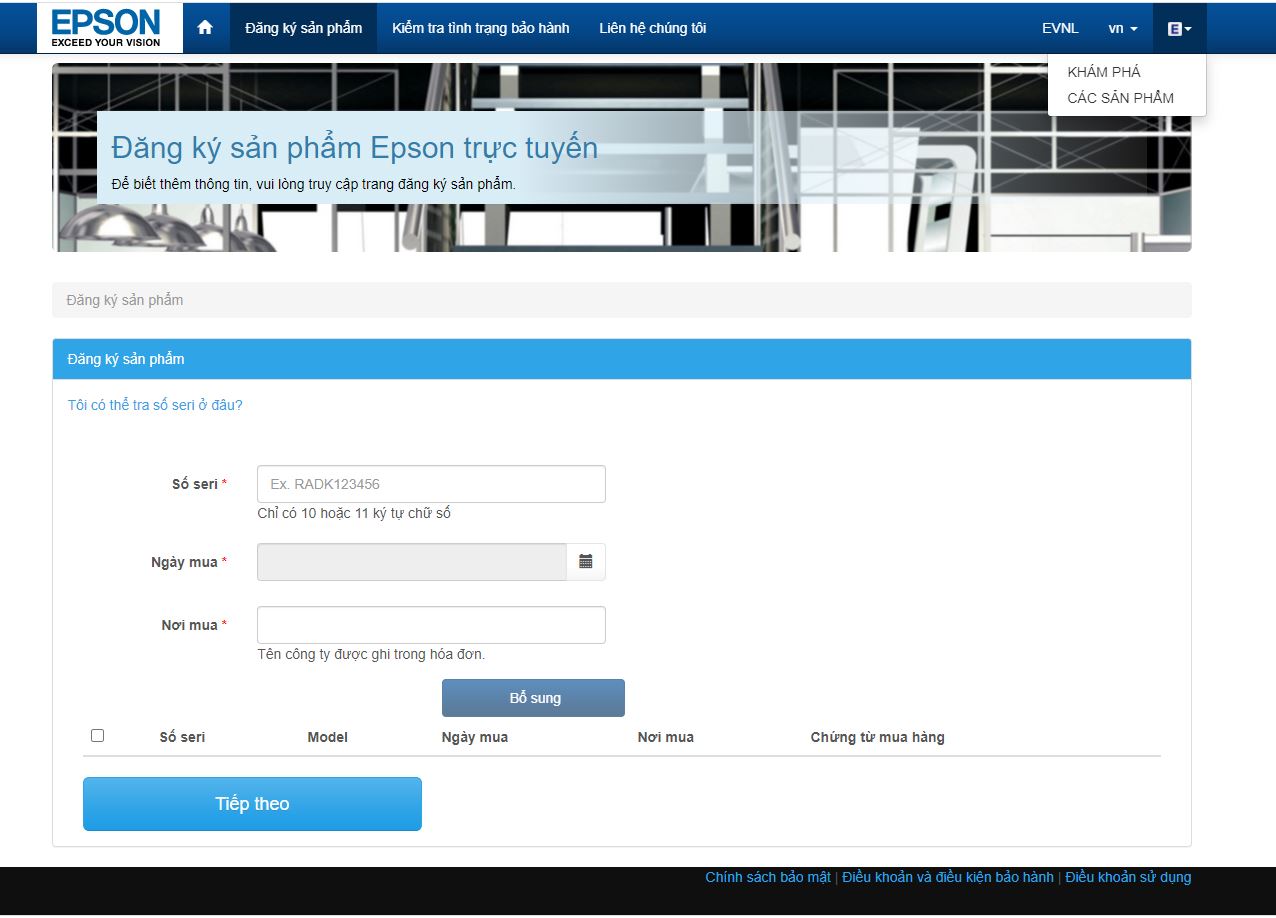
Task: Click the Ngày mua column header
Action: tap(475, 737)
